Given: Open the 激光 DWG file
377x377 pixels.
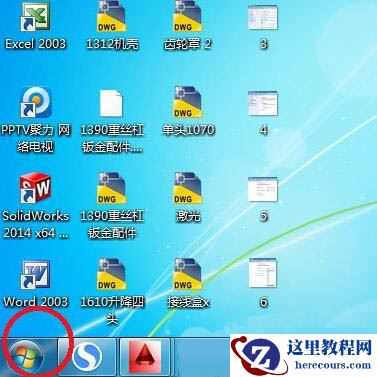Looking at the screenshot, I should coord(187,188).
